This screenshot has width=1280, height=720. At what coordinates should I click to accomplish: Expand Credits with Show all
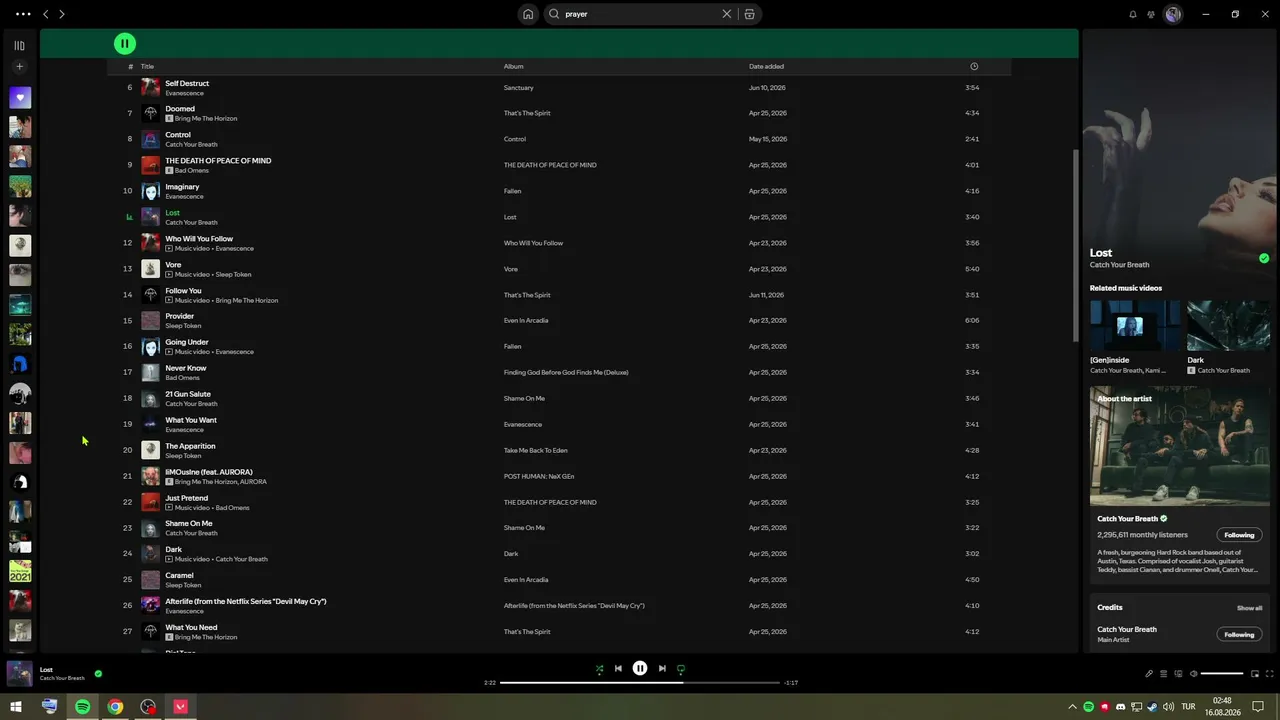pyautogui.click(x=1249, y=608)
